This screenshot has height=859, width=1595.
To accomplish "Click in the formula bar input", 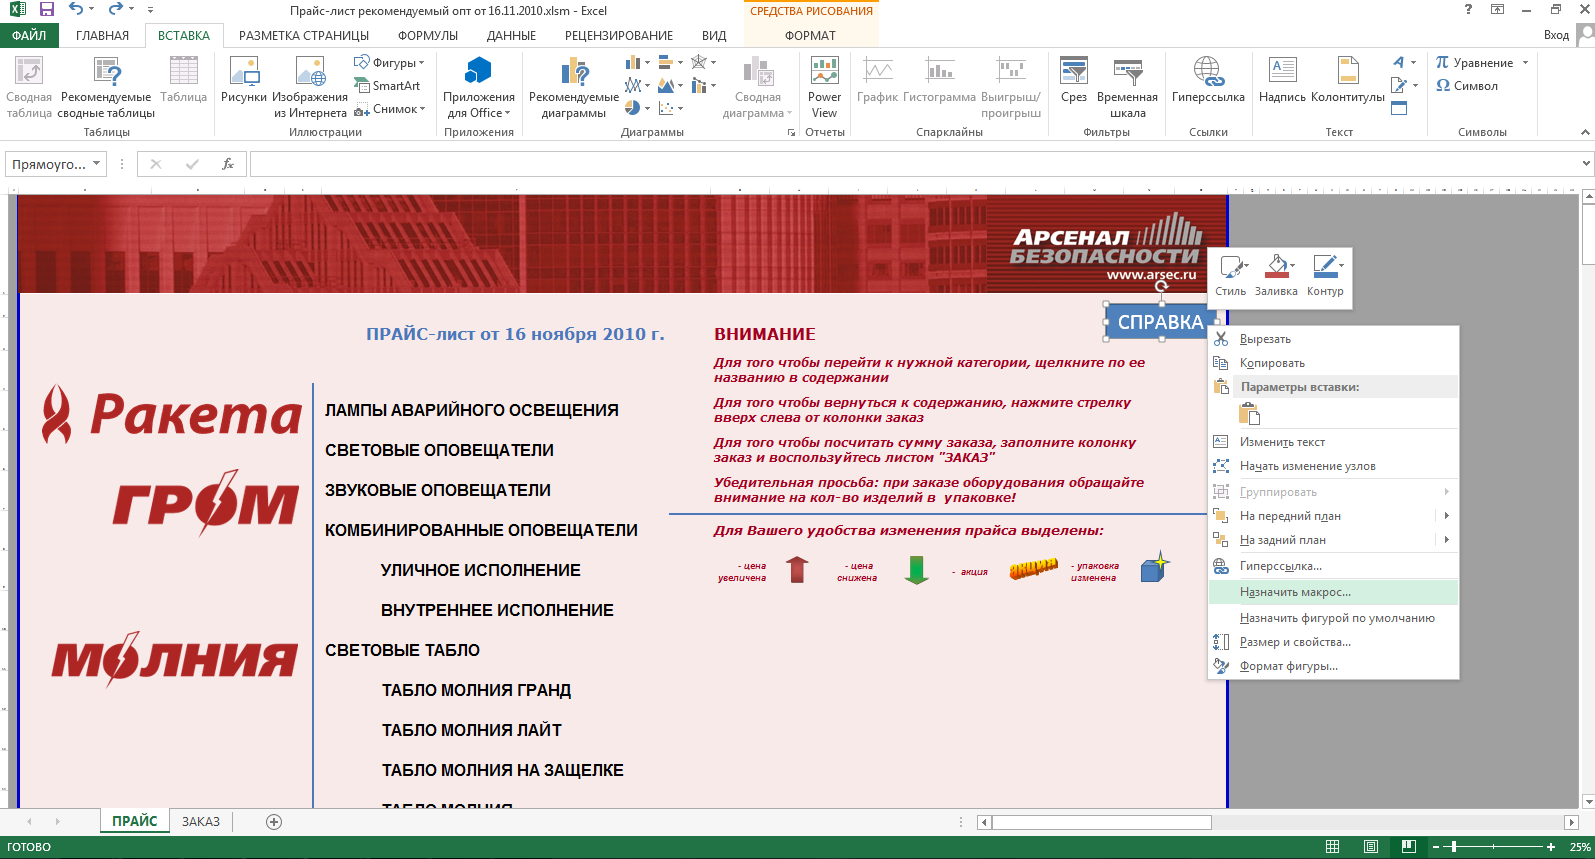I will pyautogui.click(x=914, y=164).
